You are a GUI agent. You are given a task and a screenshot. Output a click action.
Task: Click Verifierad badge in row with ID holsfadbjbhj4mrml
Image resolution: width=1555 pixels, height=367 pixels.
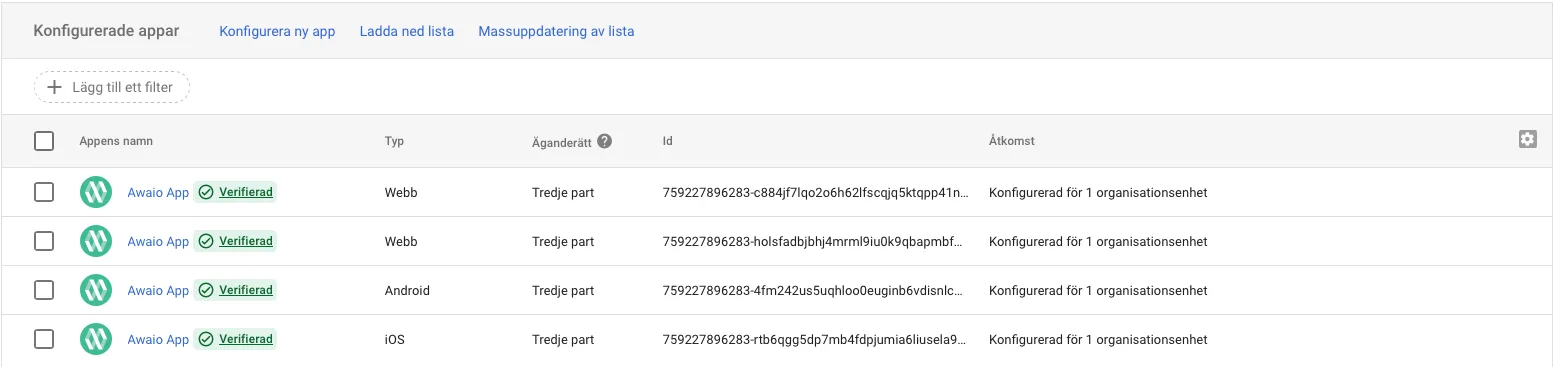pyautogui.click(x=235, y=242)
